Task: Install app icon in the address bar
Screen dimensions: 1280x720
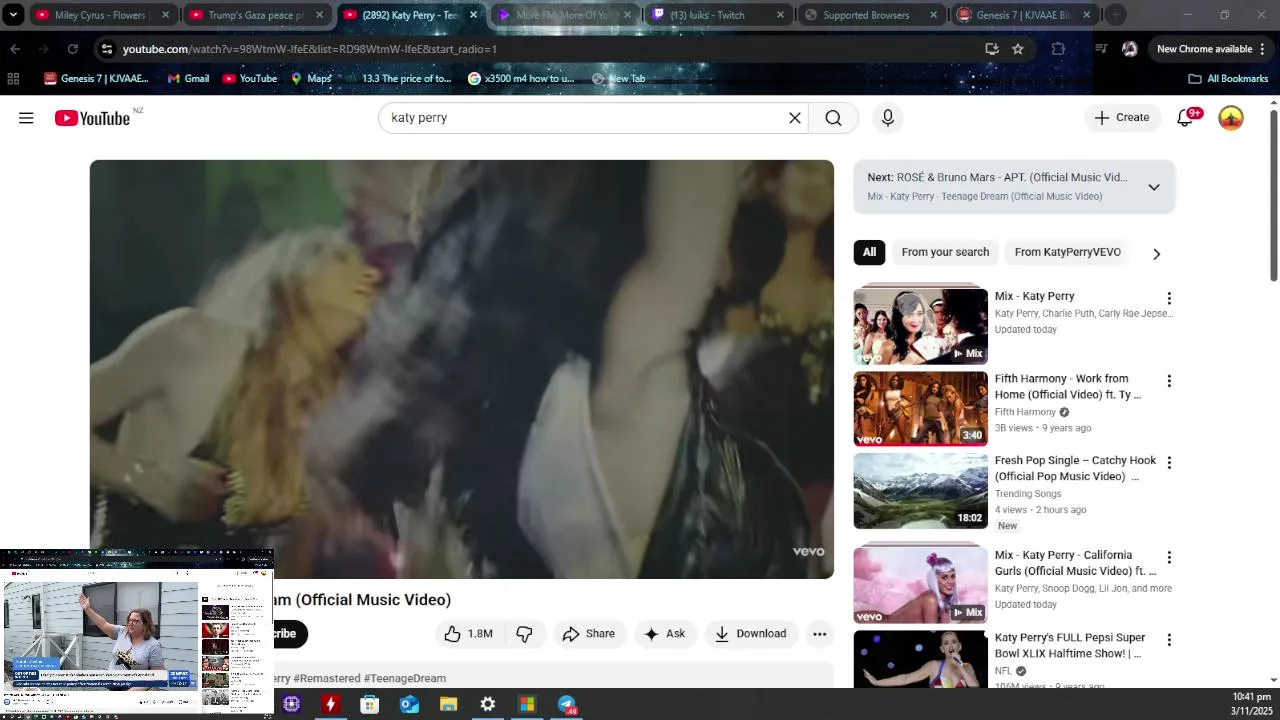Action: (x=991, y=49)
